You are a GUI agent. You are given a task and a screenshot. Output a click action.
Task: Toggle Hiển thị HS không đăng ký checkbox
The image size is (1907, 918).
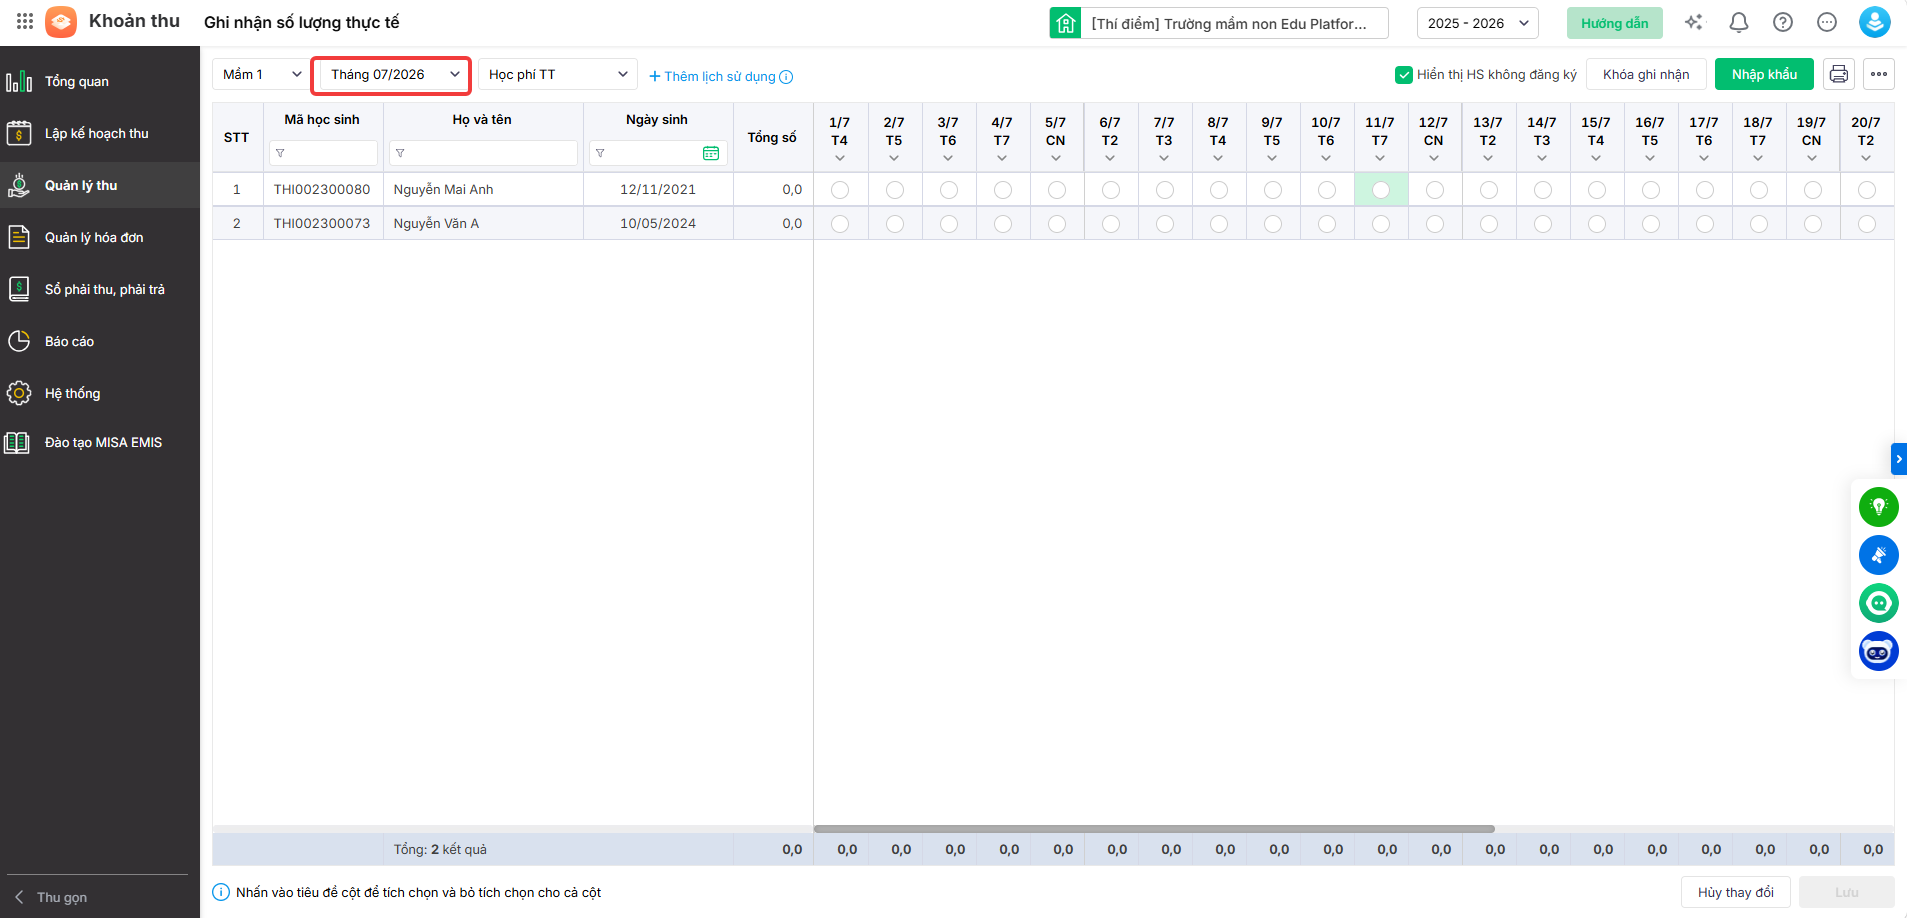tap(1404, 75)
